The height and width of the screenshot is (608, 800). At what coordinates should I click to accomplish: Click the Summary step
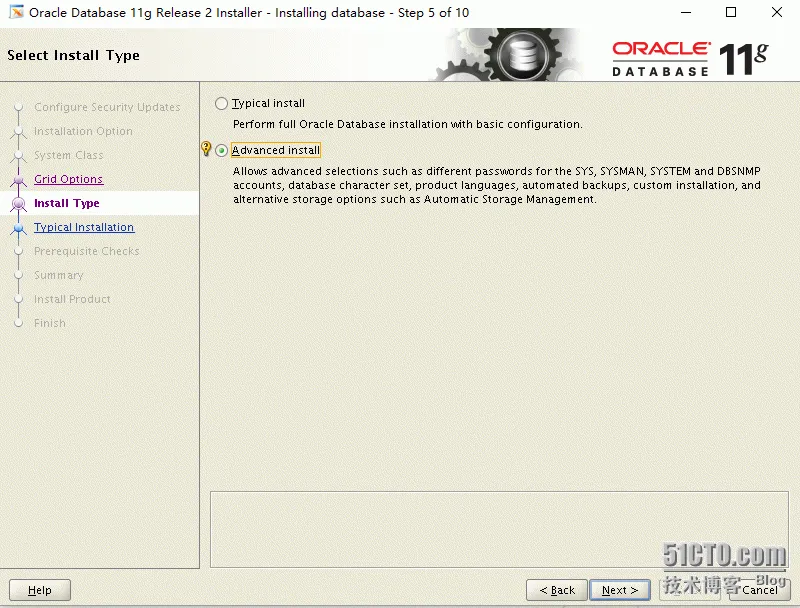tap(58, 275)
